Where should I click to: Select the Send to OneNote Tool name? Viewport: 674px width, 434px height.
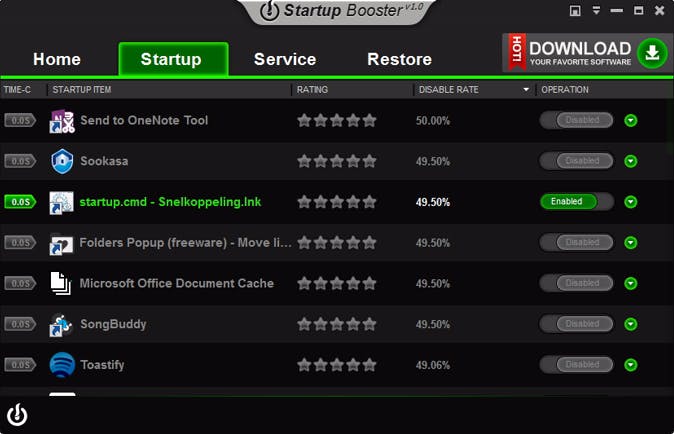tap(144, 120)
